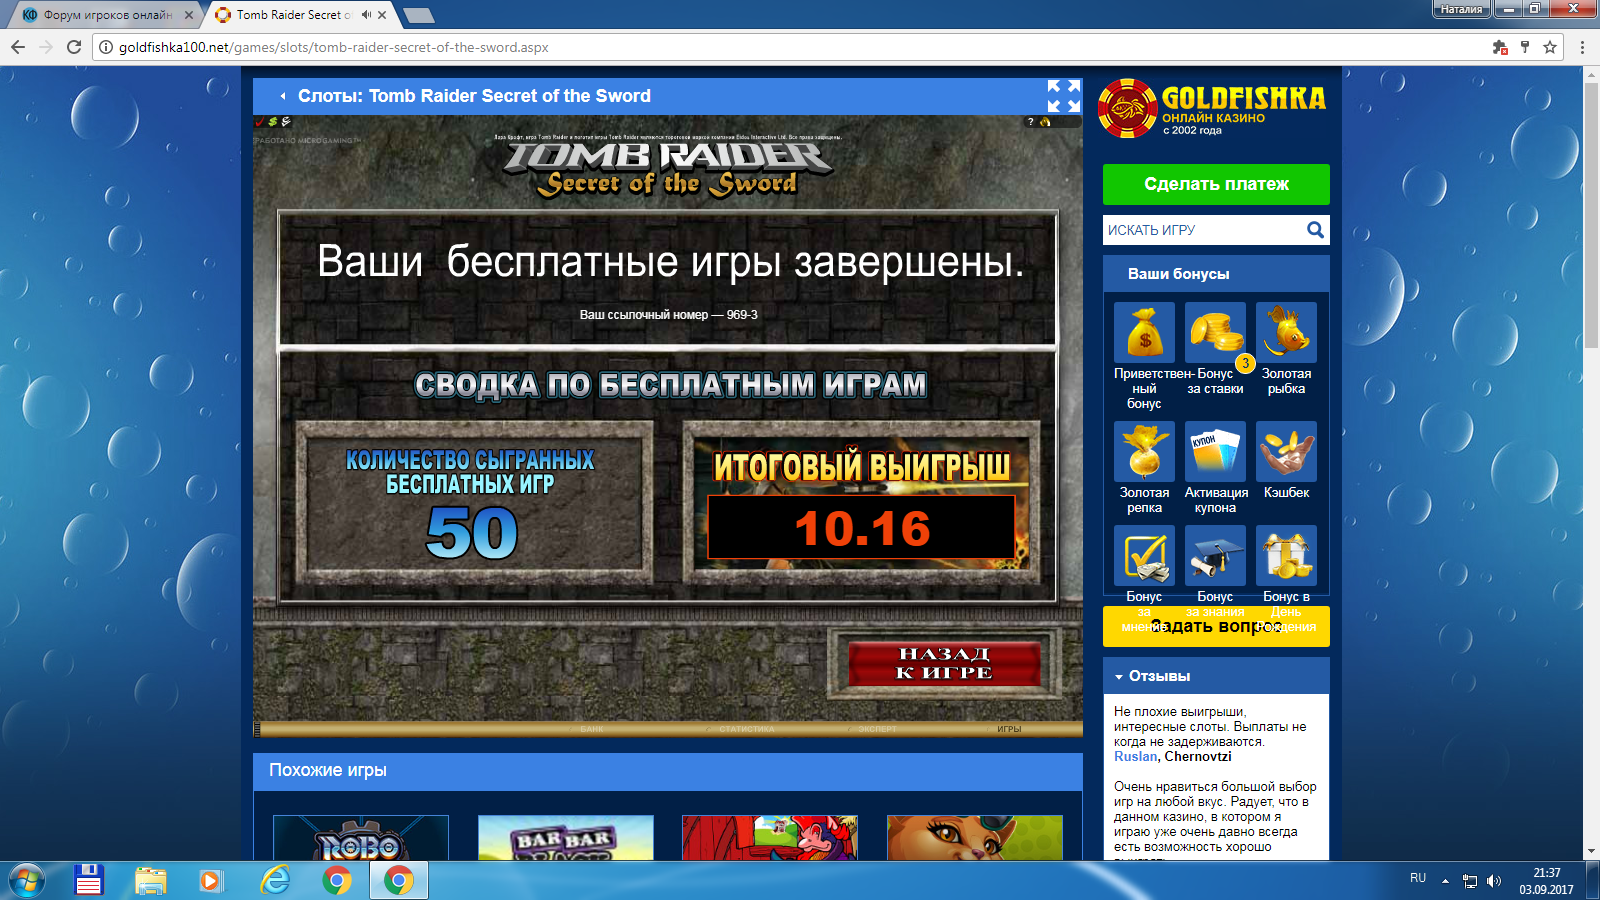View site information icon in address bar
Viewport: 1600px width, 900px height.
click(x=105, y=47)
